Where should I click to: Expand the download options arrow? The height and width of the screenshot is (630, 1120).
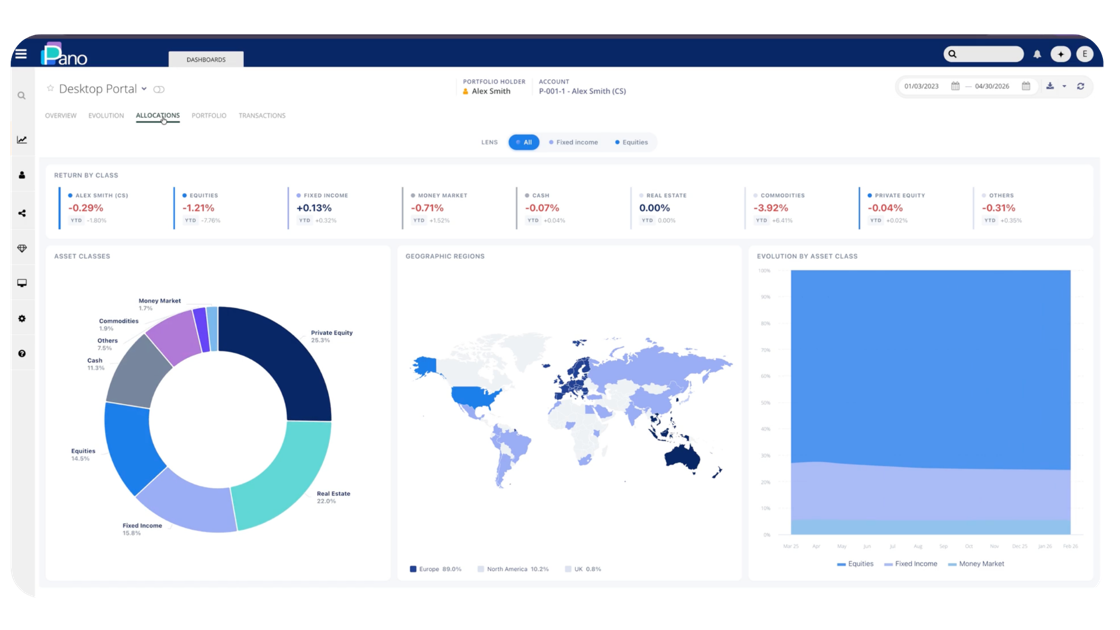tap(1064, 86)
